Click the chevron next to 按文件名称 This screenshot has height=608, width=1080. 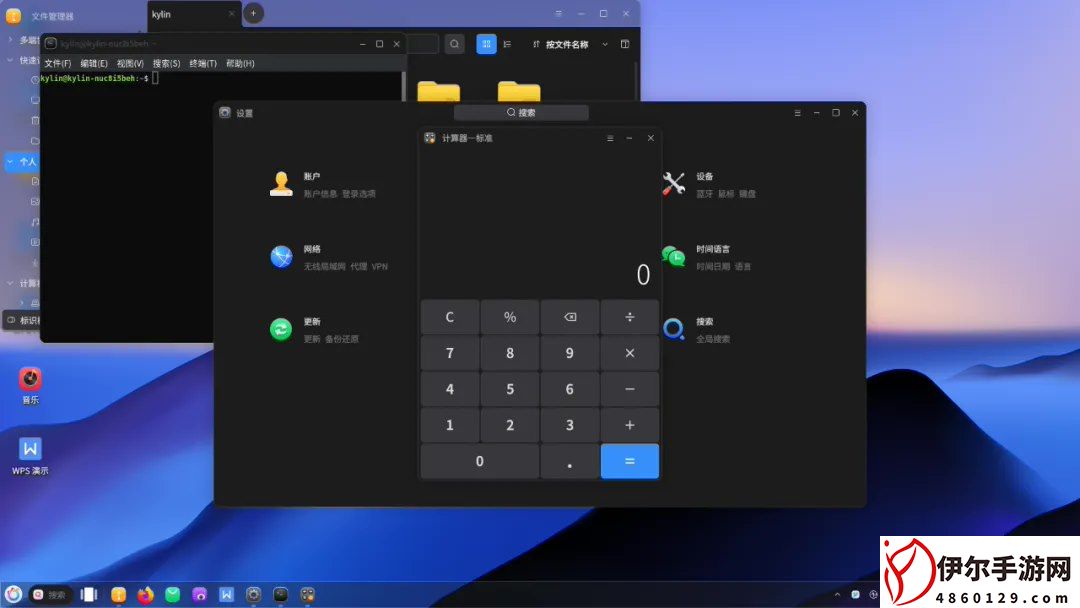(605, 44)
